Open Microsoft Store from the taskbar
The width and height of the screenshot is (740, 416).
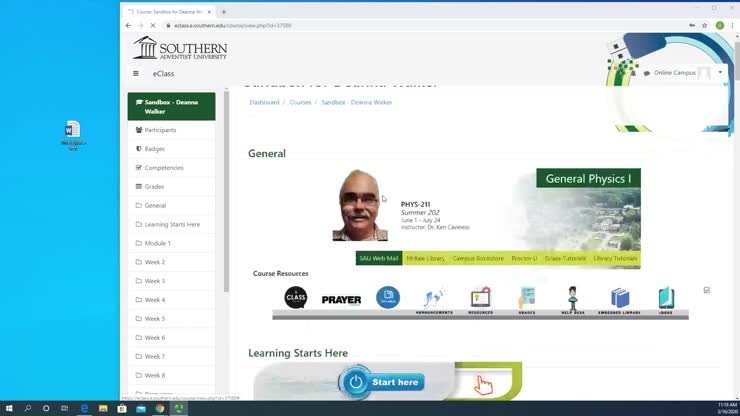[122, 408]
